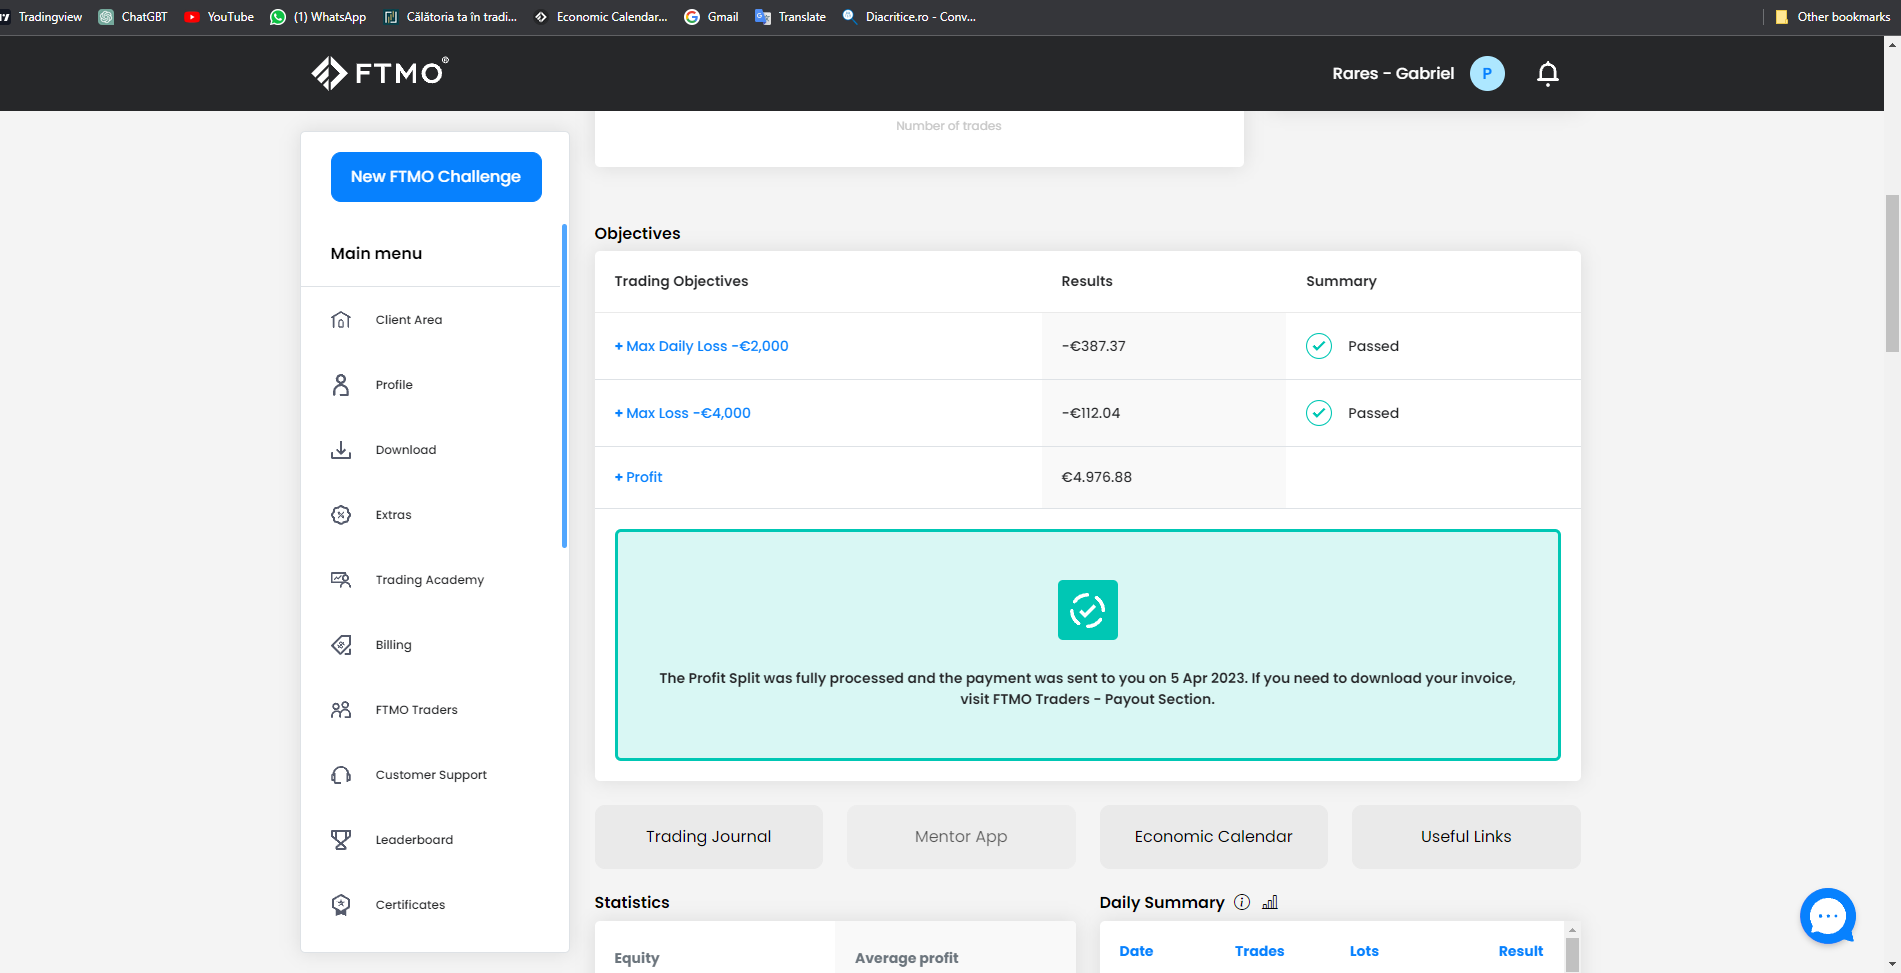Open the Mentor App button

tap(961, 837)
